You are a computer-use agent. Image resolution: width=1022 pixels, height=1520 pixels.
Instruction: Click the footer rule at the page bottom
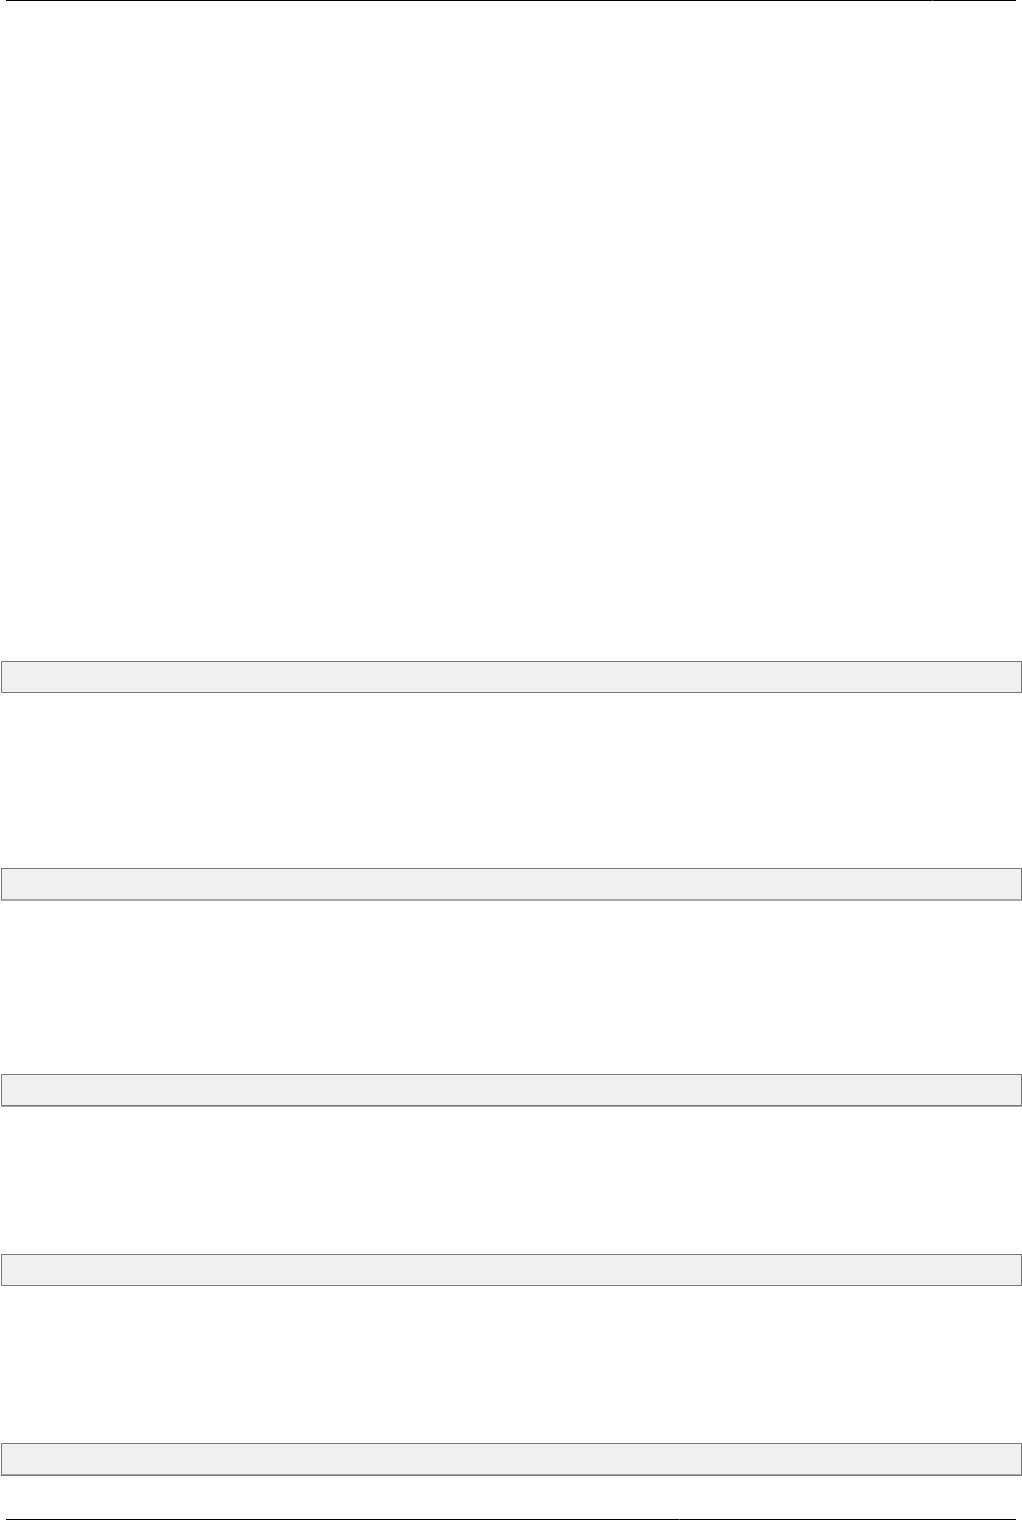click(511, 1519)
